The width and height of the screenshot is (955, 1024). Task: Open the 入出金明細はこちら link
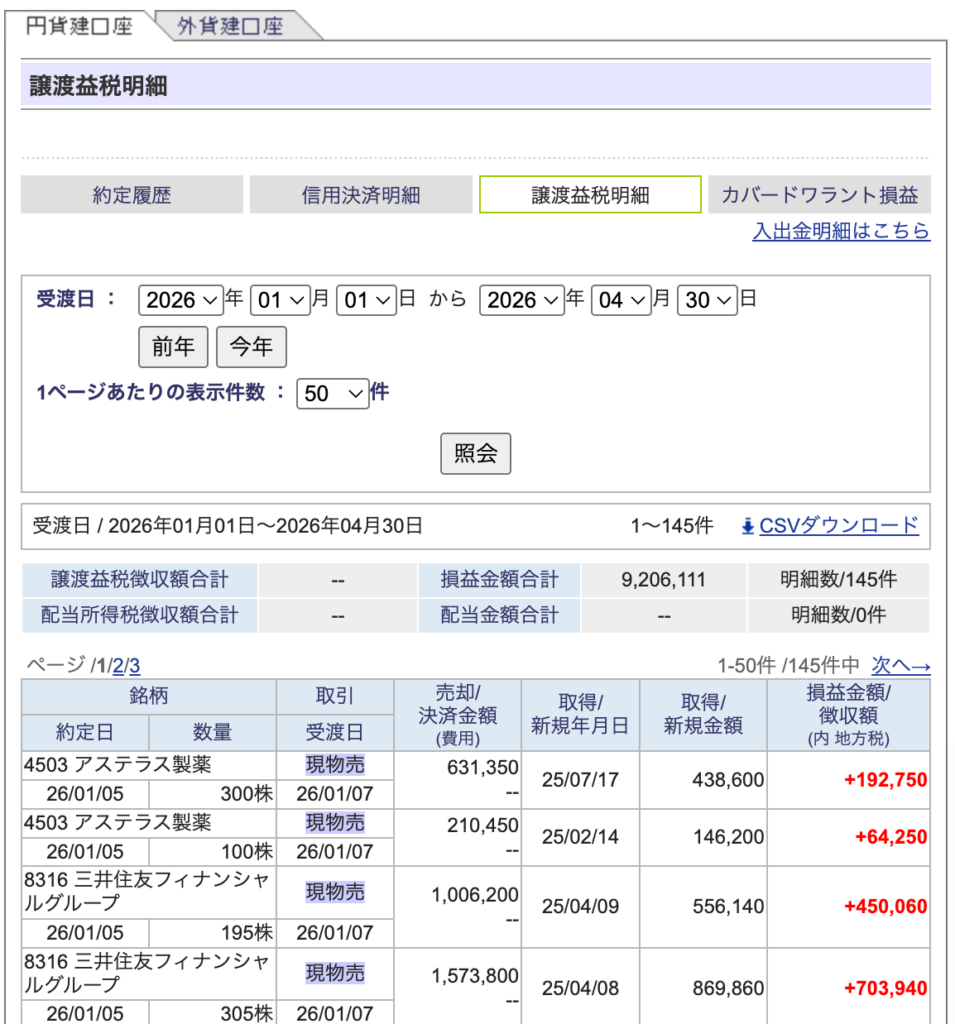click(x=841, y=232)
